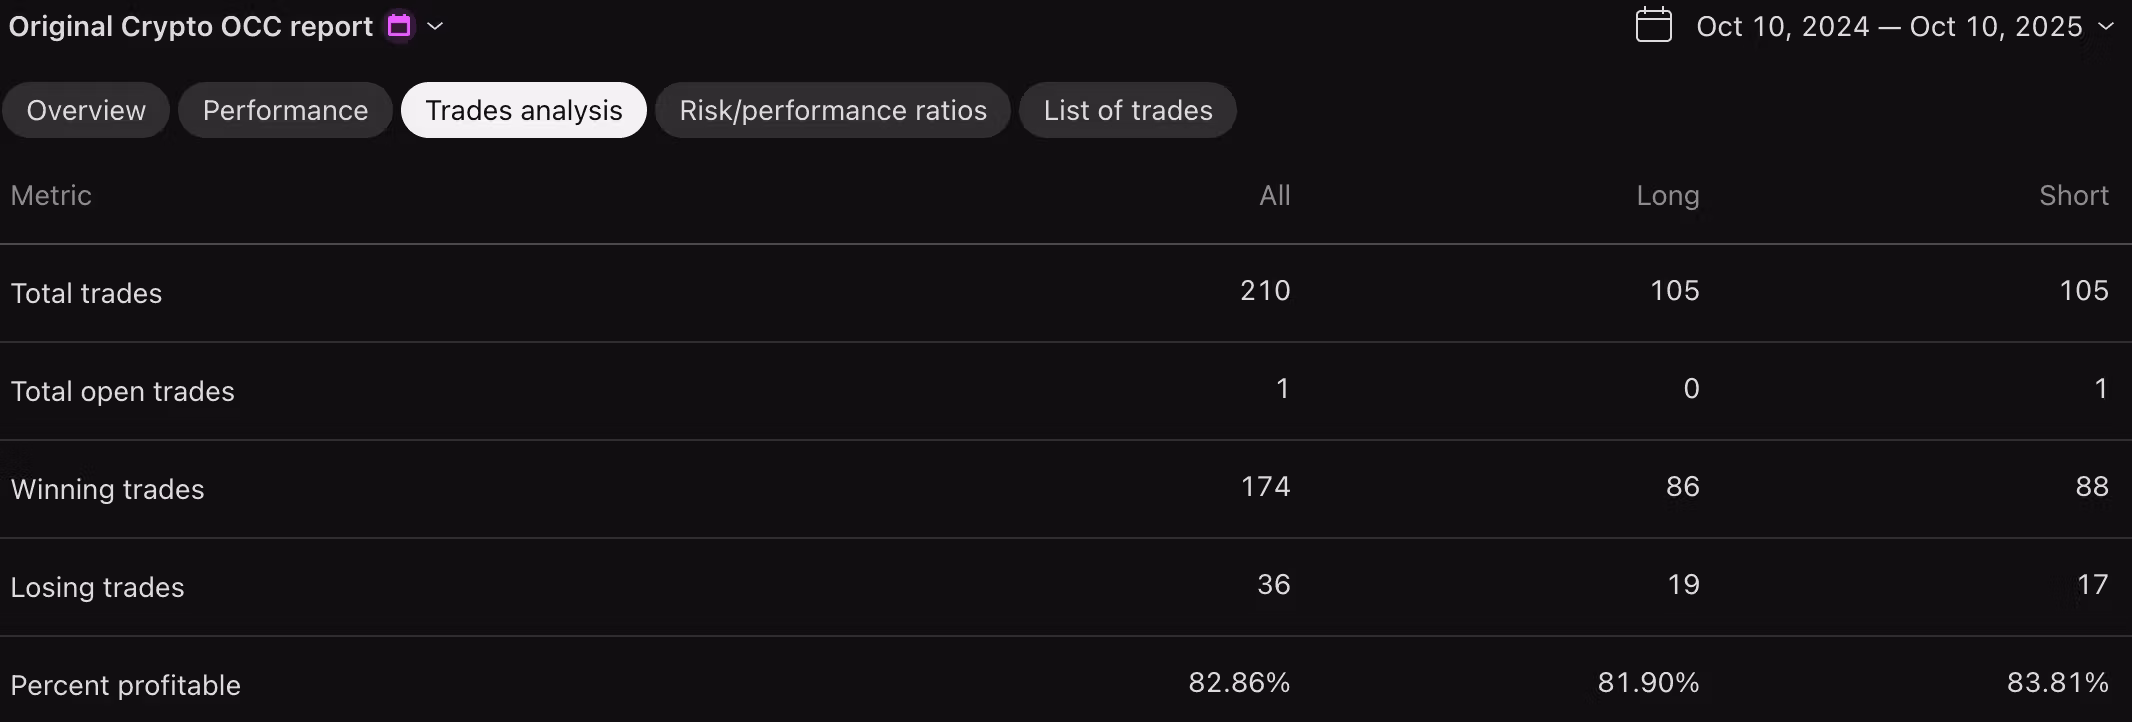Click the calendar icon beside date range
The height and width of the screenshot is (722, 2132).
1653,25
